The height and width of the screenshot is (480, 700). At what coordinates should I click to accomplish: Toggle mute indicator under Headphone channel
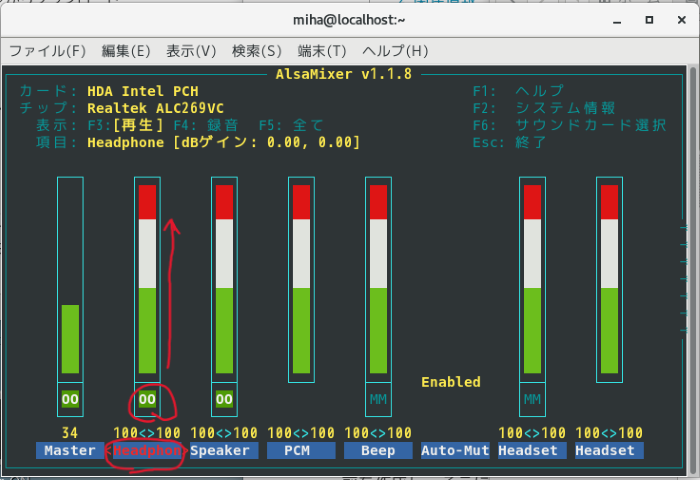coord(147,399)
